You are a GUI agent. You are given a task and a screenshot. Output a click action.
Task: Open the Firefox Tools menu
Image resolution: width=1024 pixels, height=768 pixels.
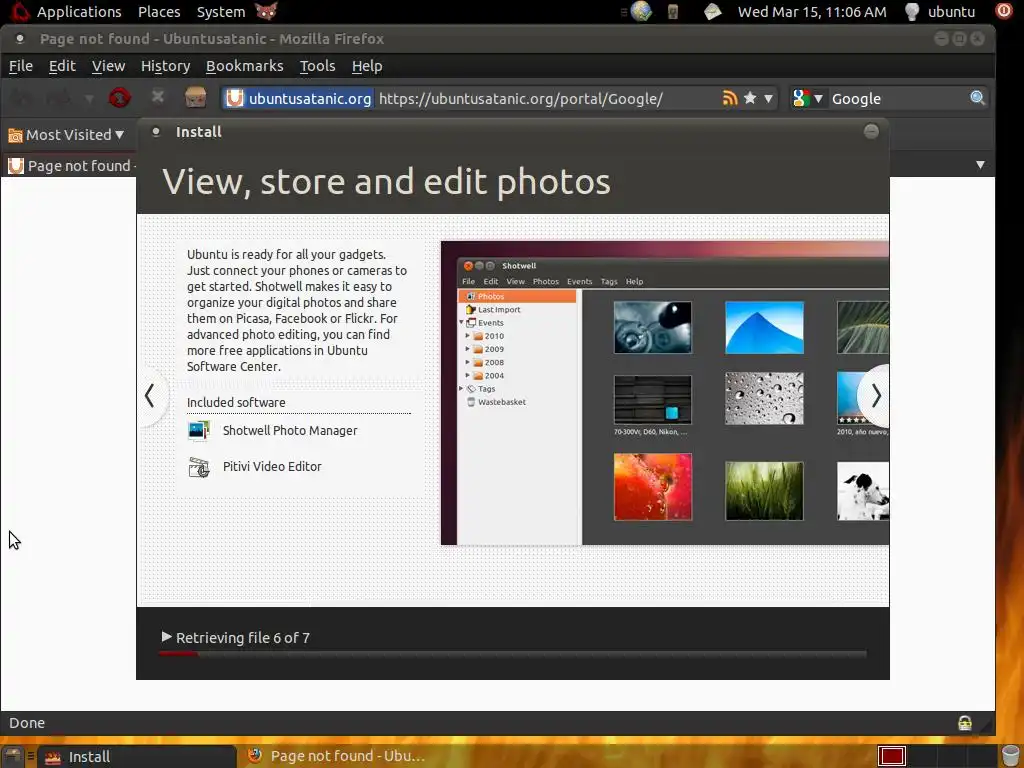[317, 66]
